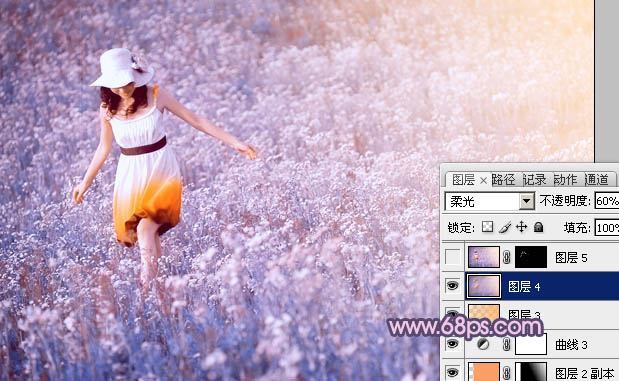Click the lock position move icon
The height and width of the screenshot is (381, 619).
pos(521,227)
